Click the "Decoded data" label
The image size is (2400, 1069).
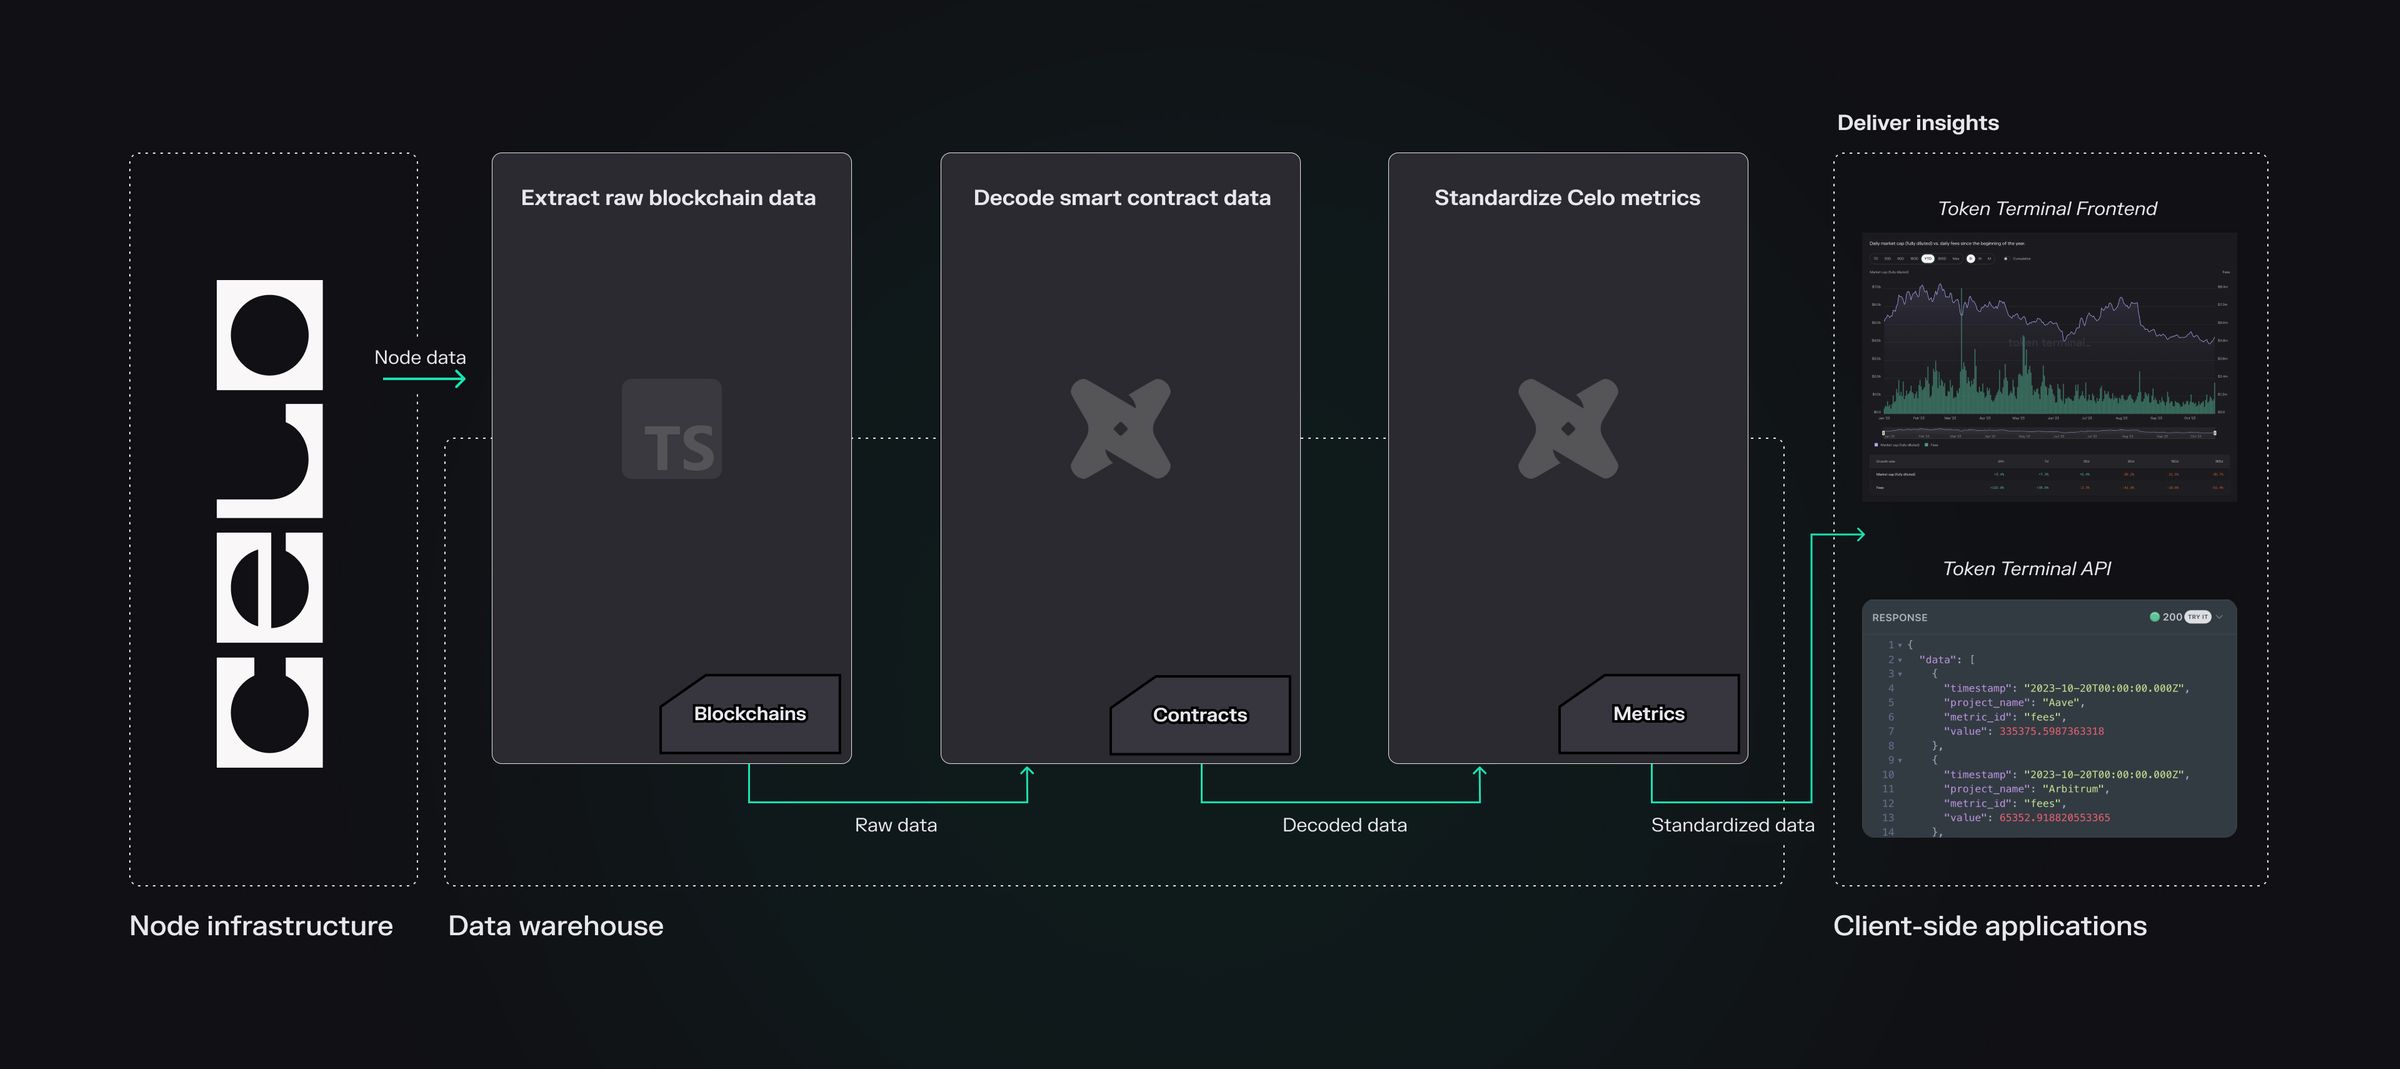1345,825
